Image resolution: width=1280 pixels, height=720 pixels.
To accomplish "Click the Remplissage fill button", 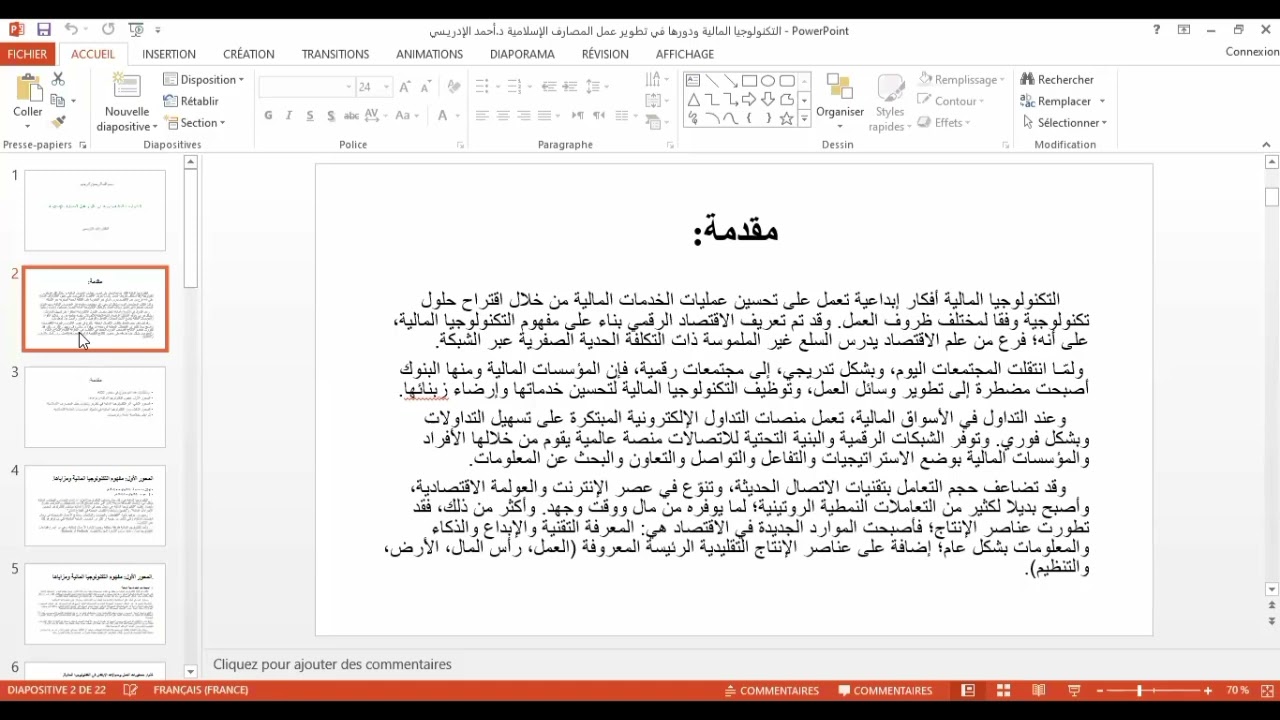I will tap(961, 79).
